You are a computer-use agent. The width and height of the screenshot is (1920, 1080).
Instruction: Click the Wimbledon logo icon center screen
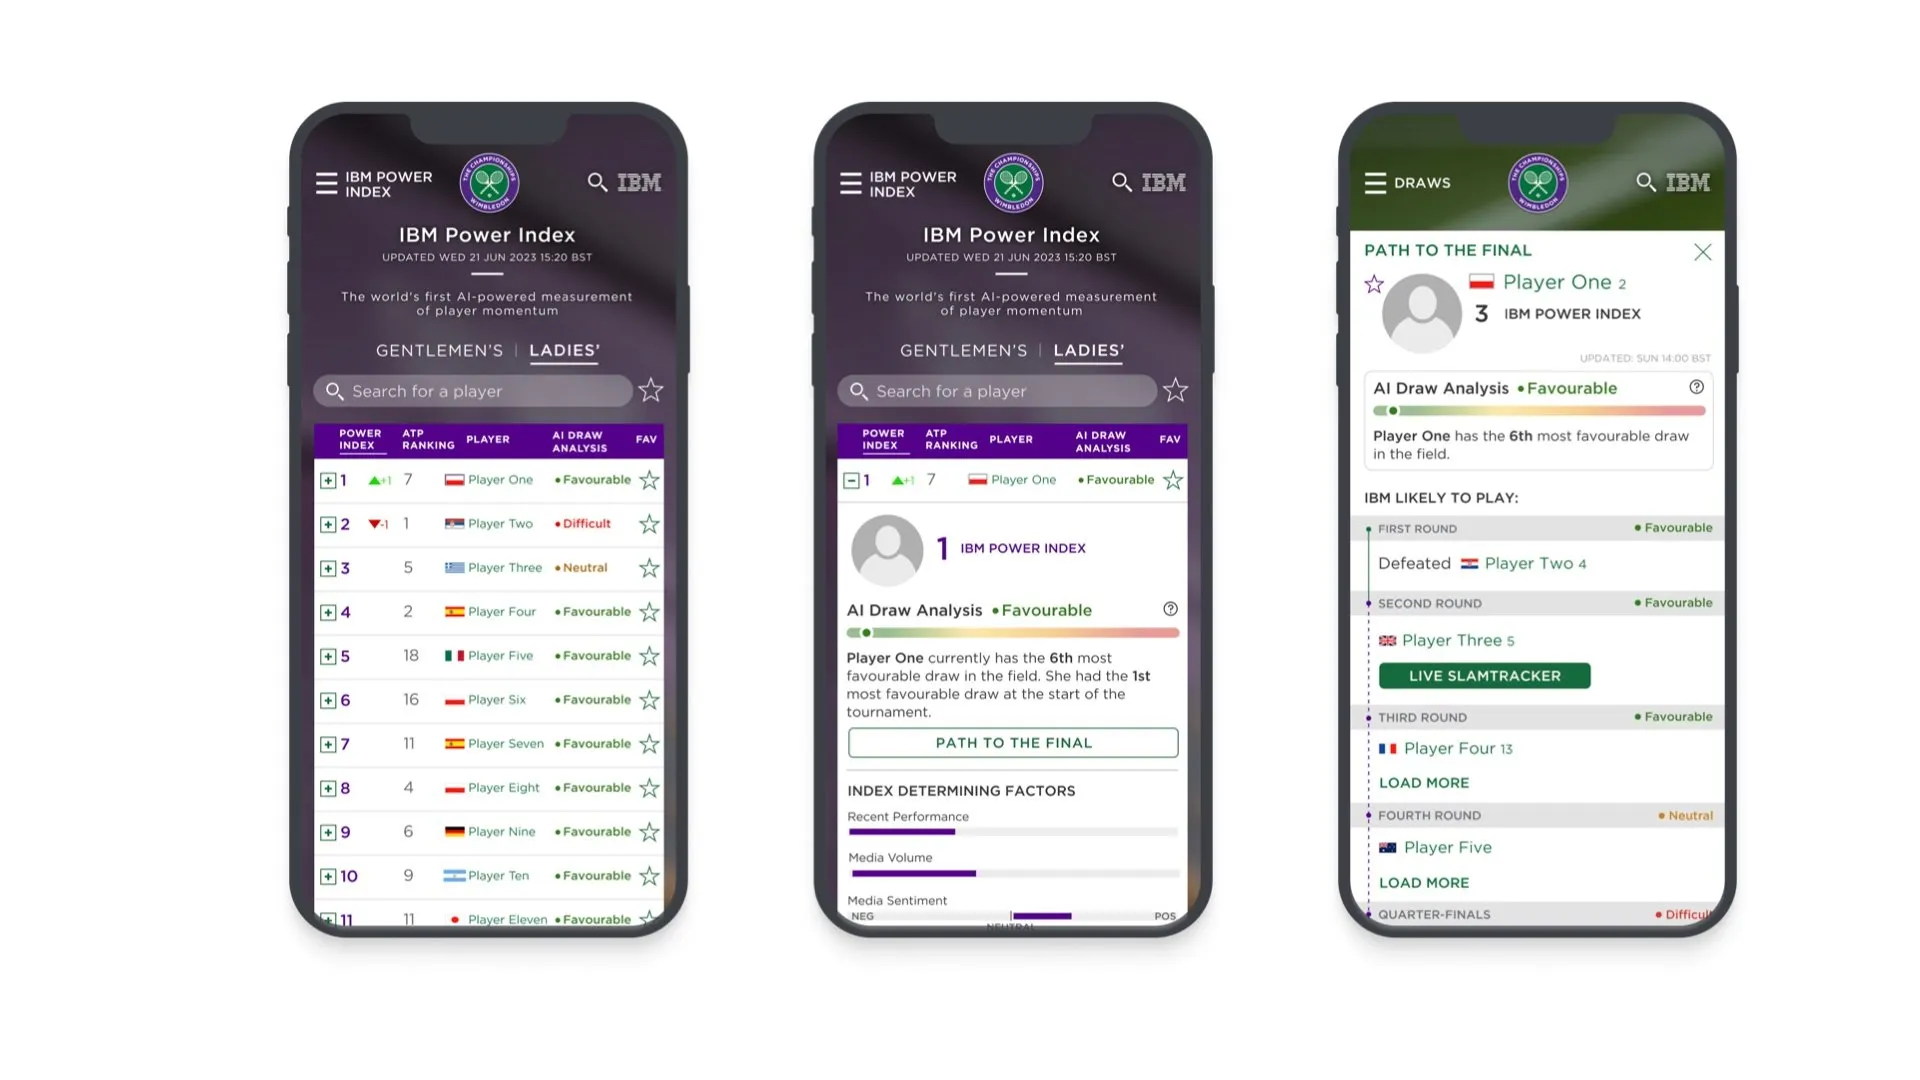[1011, 182]
